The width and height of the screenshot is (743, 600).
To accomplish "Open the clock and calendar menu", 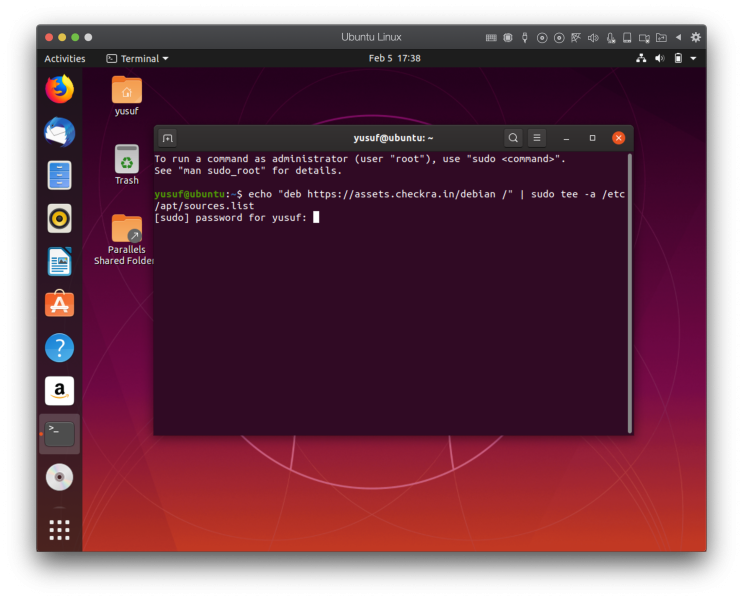I will point(394,59).
